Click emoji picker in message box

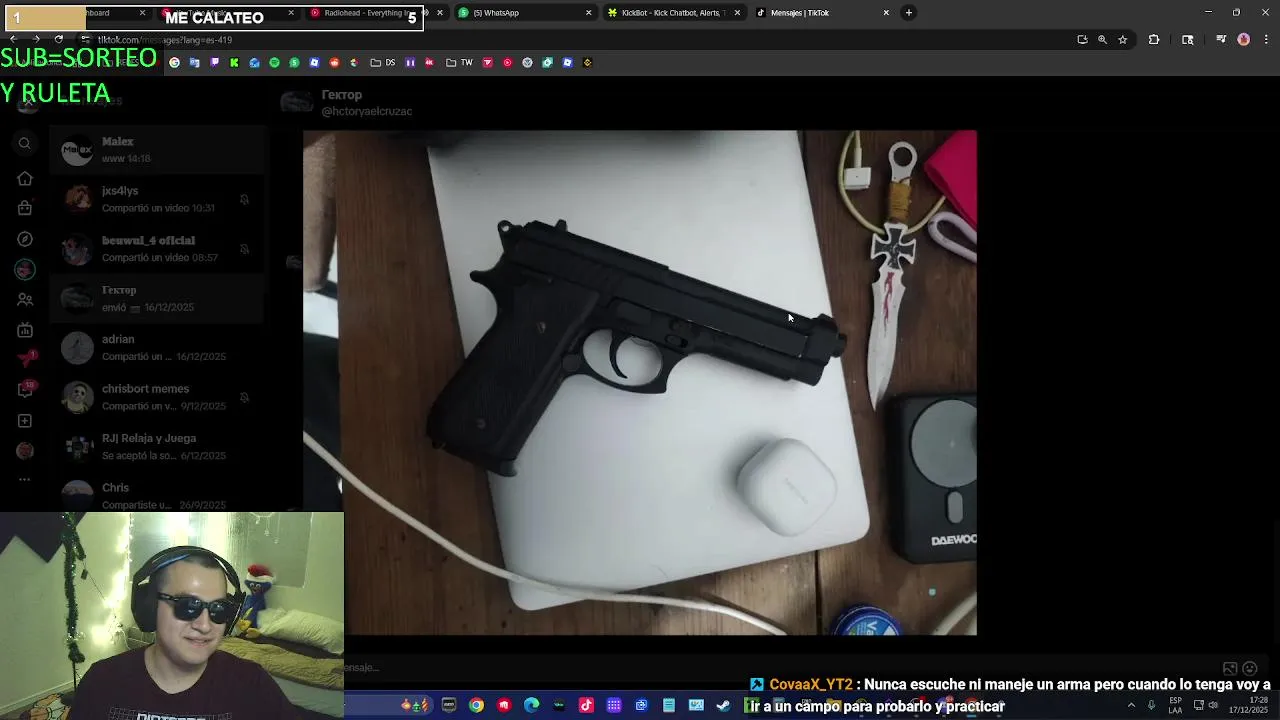click(1250, 668)
